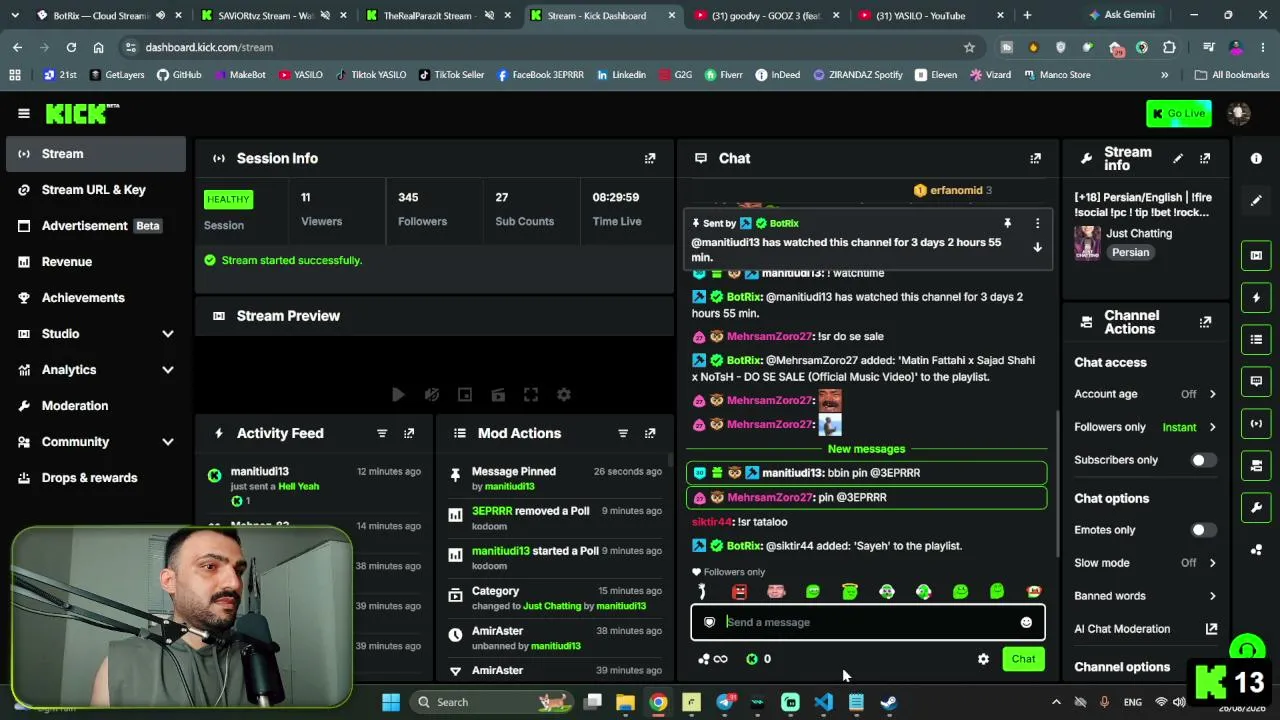
Task: Collapse the pinned message with the down arrow
Action: pyautogui.click(x=1037, y=247)
